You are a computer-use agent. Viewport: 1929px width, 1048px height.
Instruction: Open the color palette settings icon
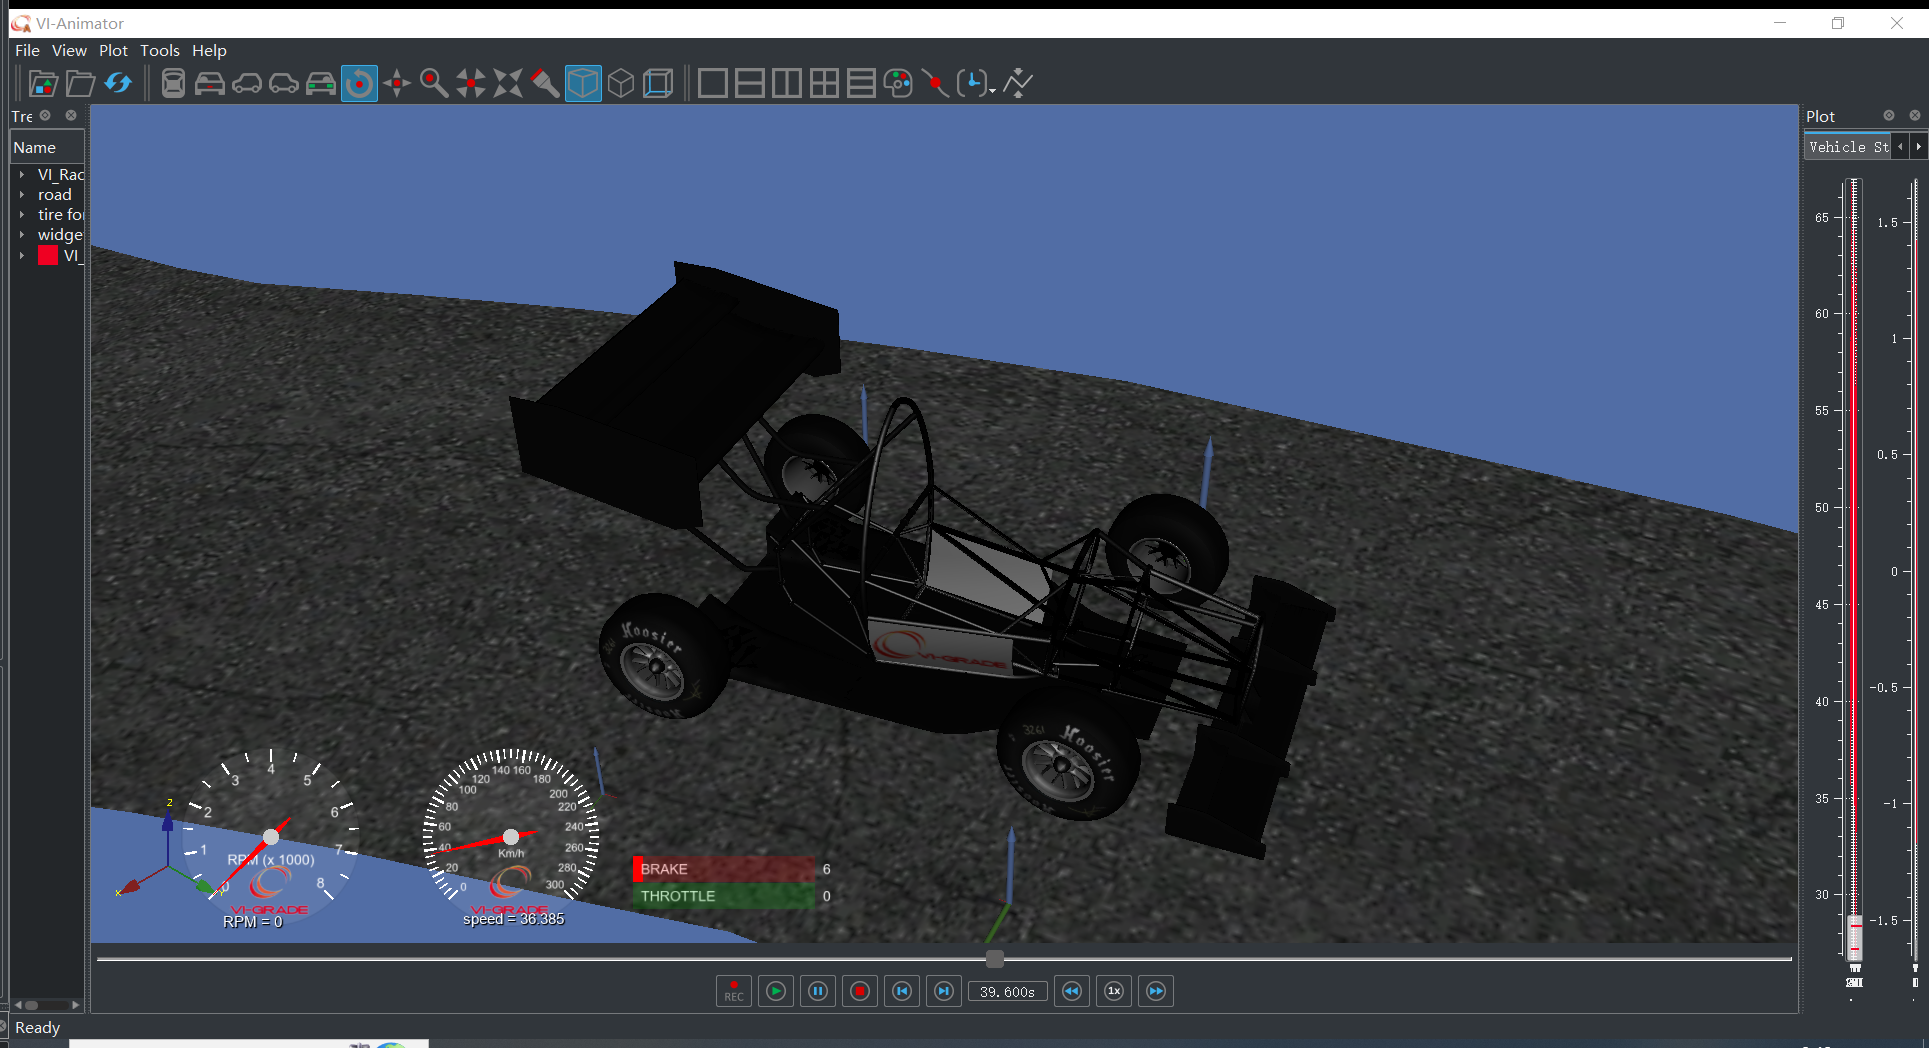point(898,84)
